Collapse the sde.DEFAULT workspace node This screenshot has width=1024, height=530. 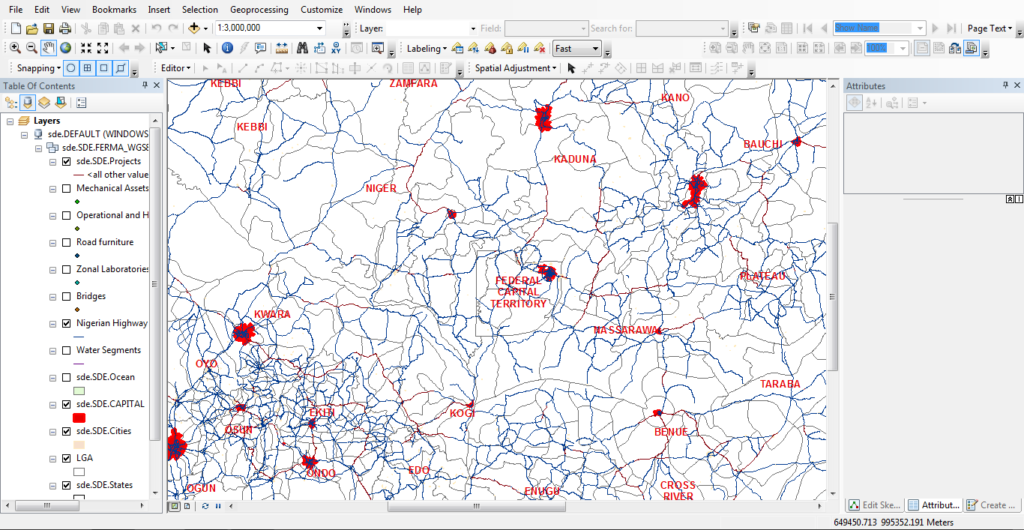24,134
